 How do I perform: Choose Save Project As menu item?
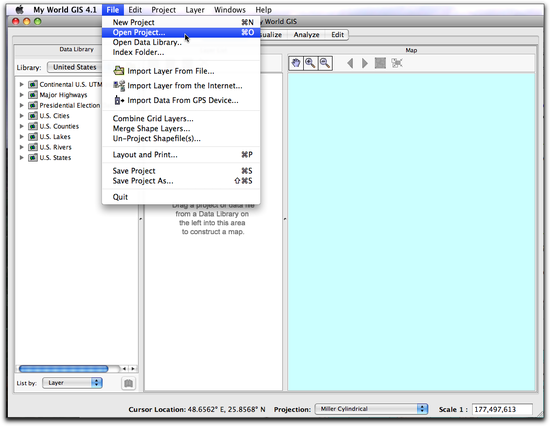181,181
